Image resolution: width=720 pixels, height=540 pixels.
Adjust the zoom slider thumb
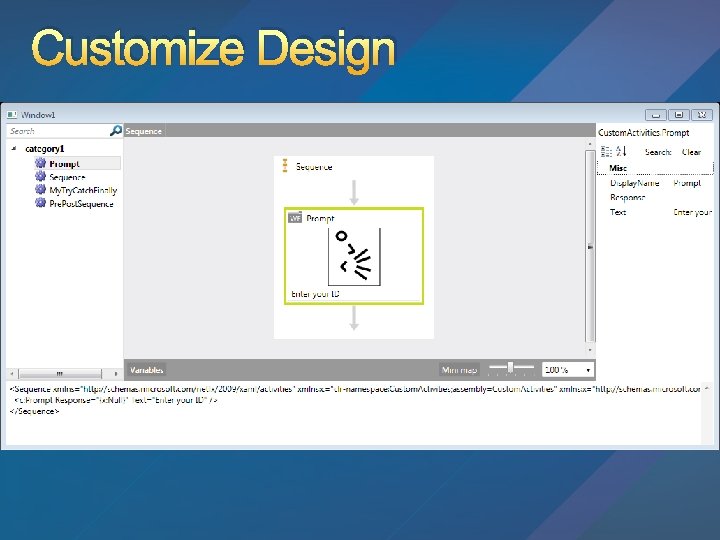[x=510, y=367]
